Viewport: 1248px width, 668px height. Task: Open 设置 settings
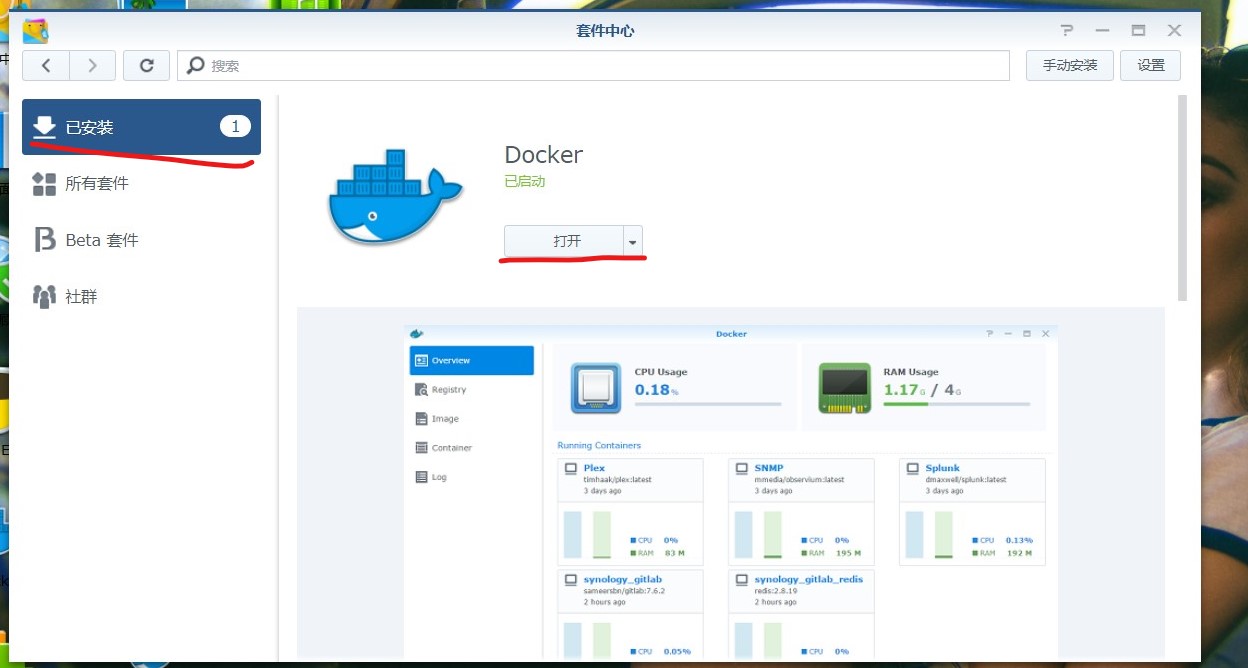point(1151,65)
